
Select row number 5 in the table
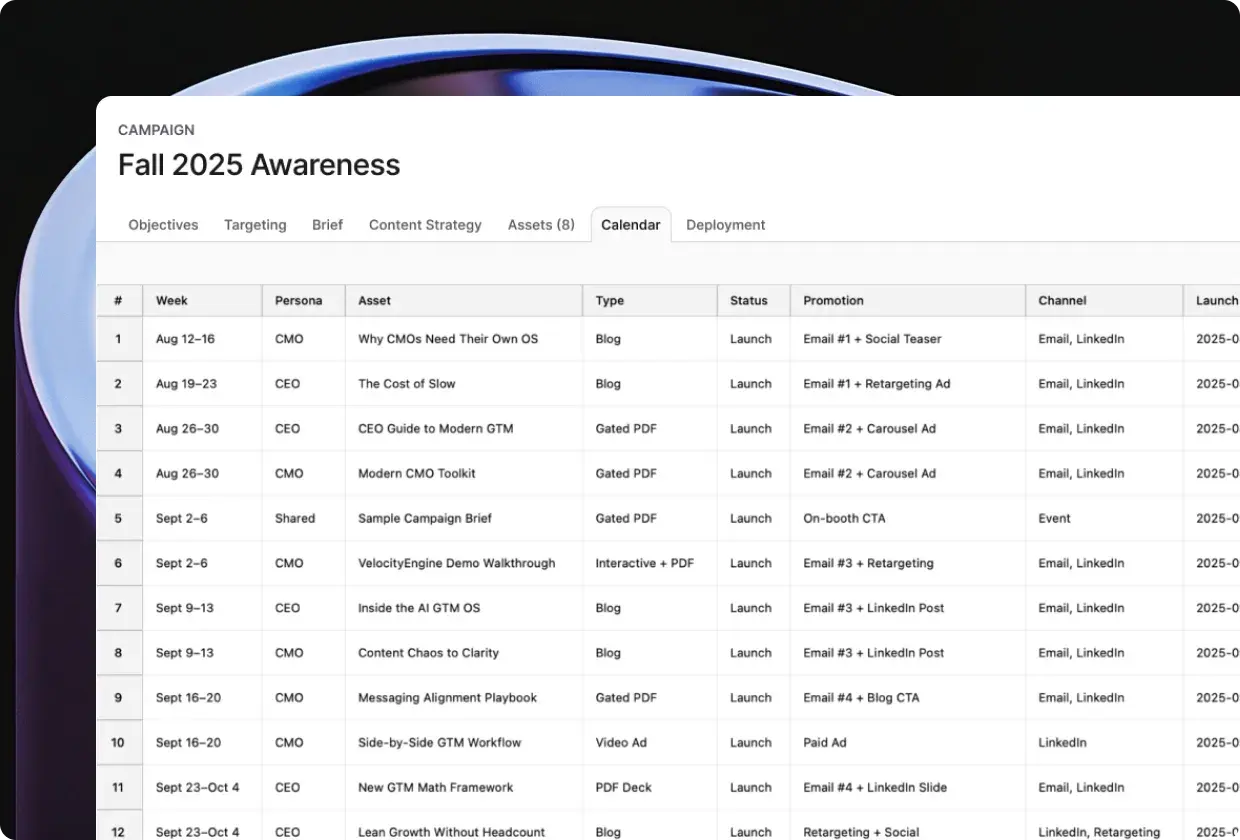pyautogui.click(x=119, y=518)
